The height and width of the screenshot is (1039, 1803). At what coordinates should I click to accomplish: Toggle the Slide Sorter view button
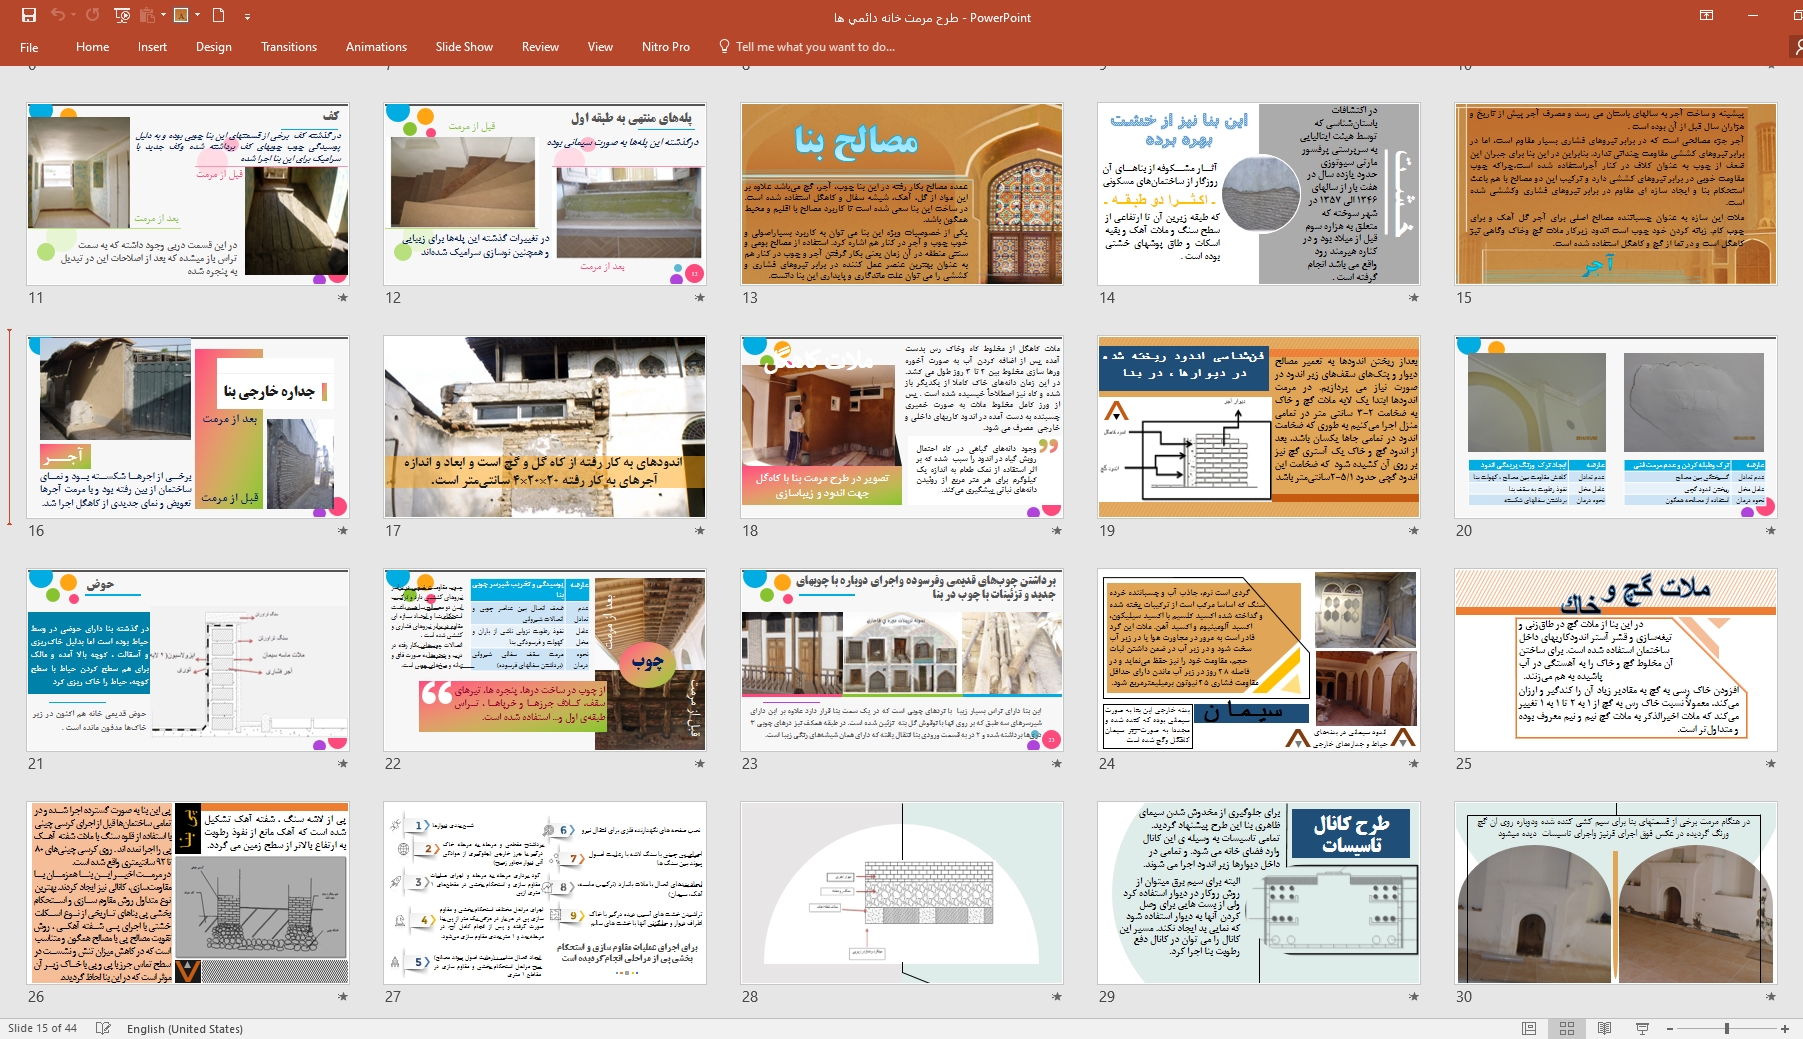click(1567, 1028)
